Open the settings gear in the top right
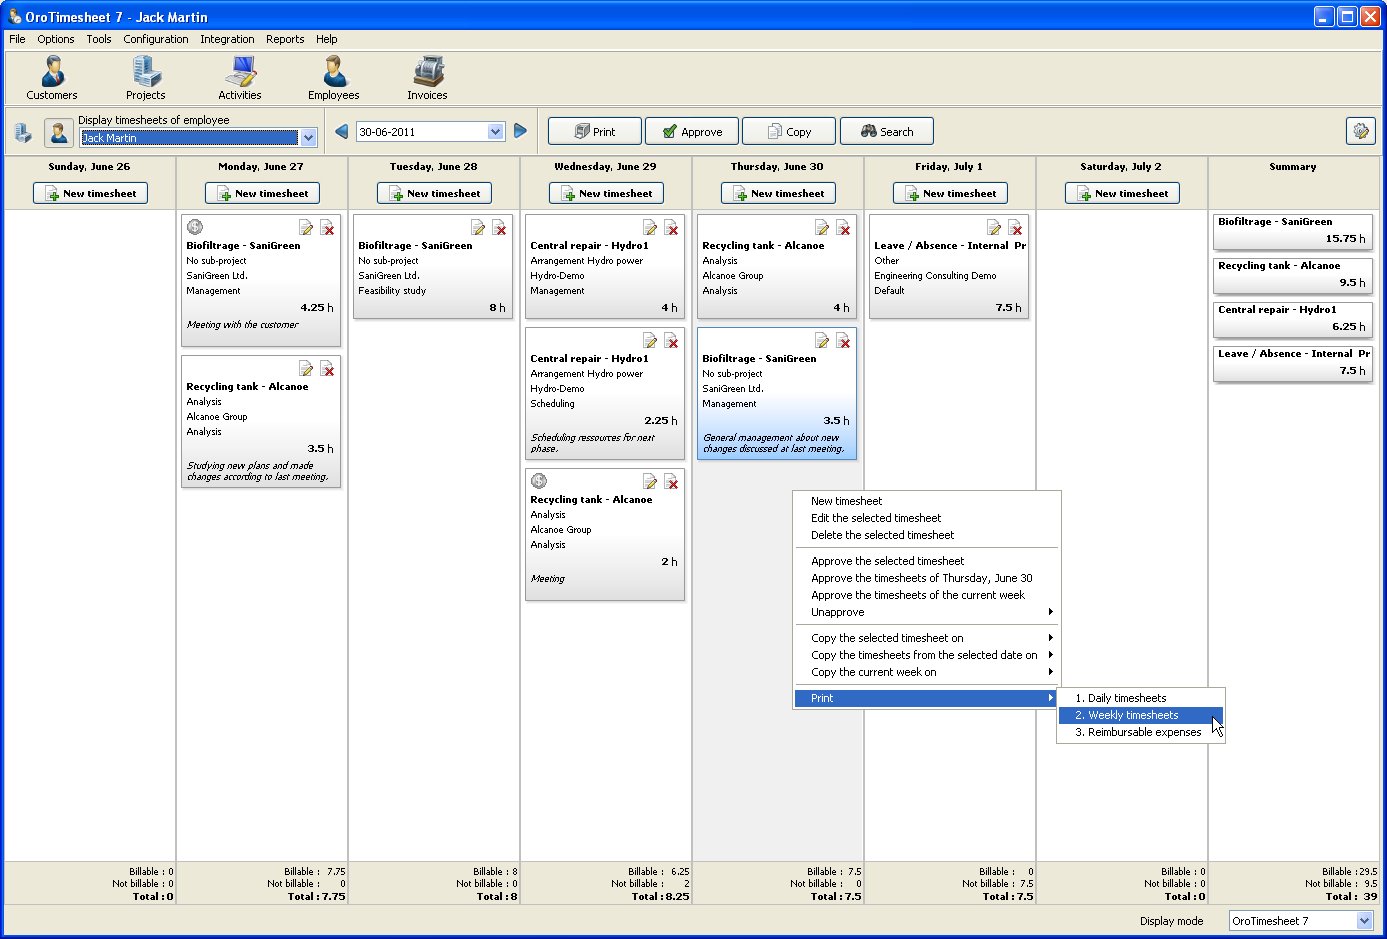The width and height of the screenshot is (1387, 939). pos(1361,130)
